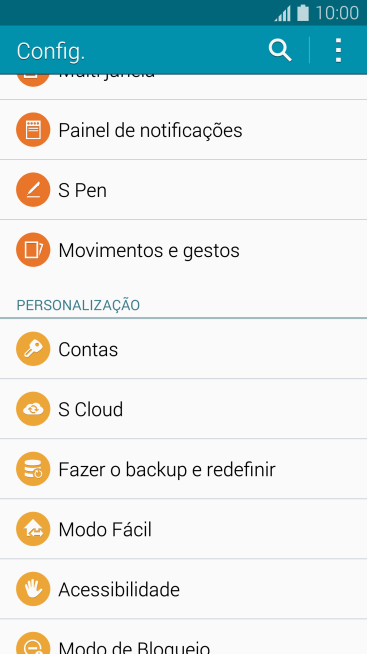
Task: Tap the Contas key icon
Action: click(x=33, y=349)
